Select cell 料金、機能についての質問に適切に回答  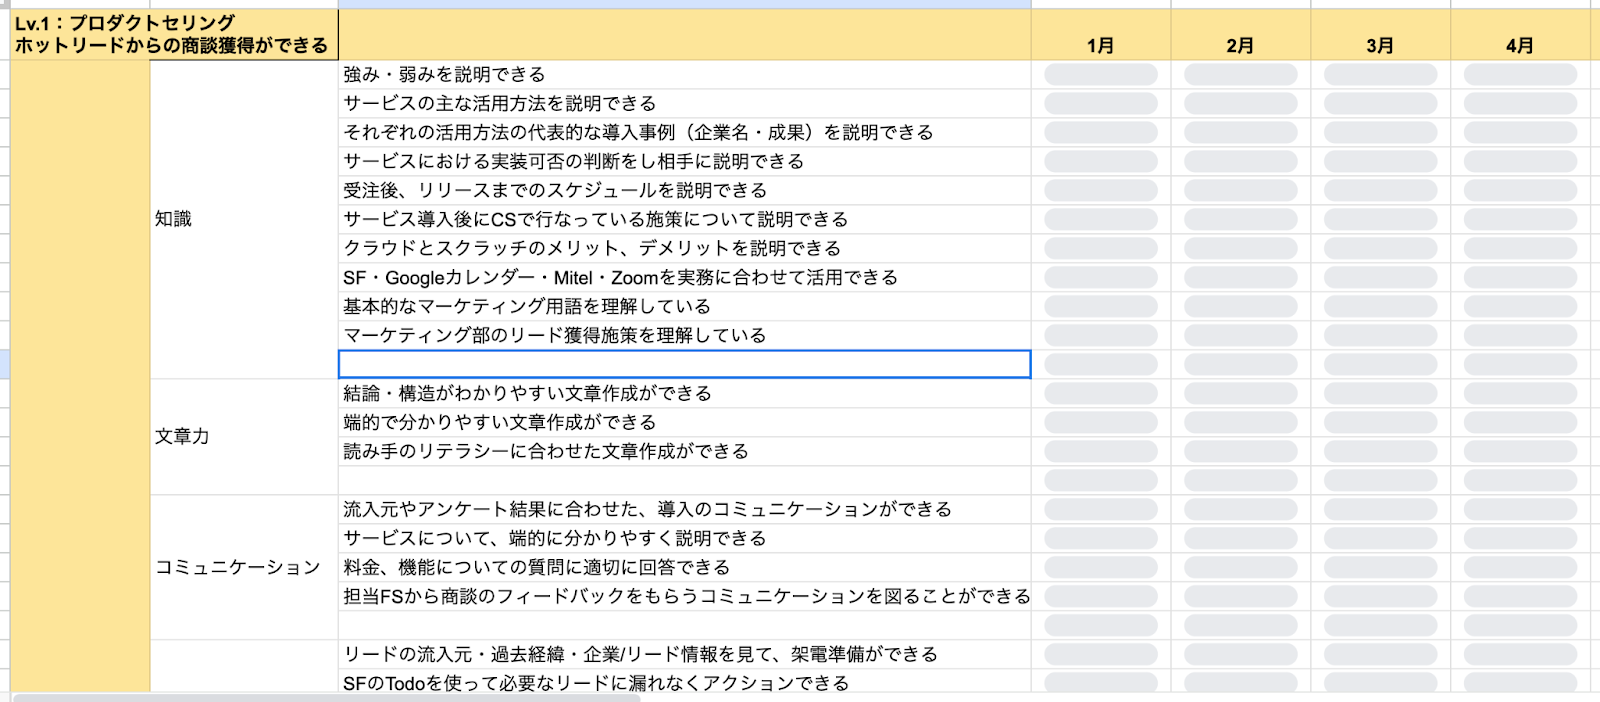(685, 568)
